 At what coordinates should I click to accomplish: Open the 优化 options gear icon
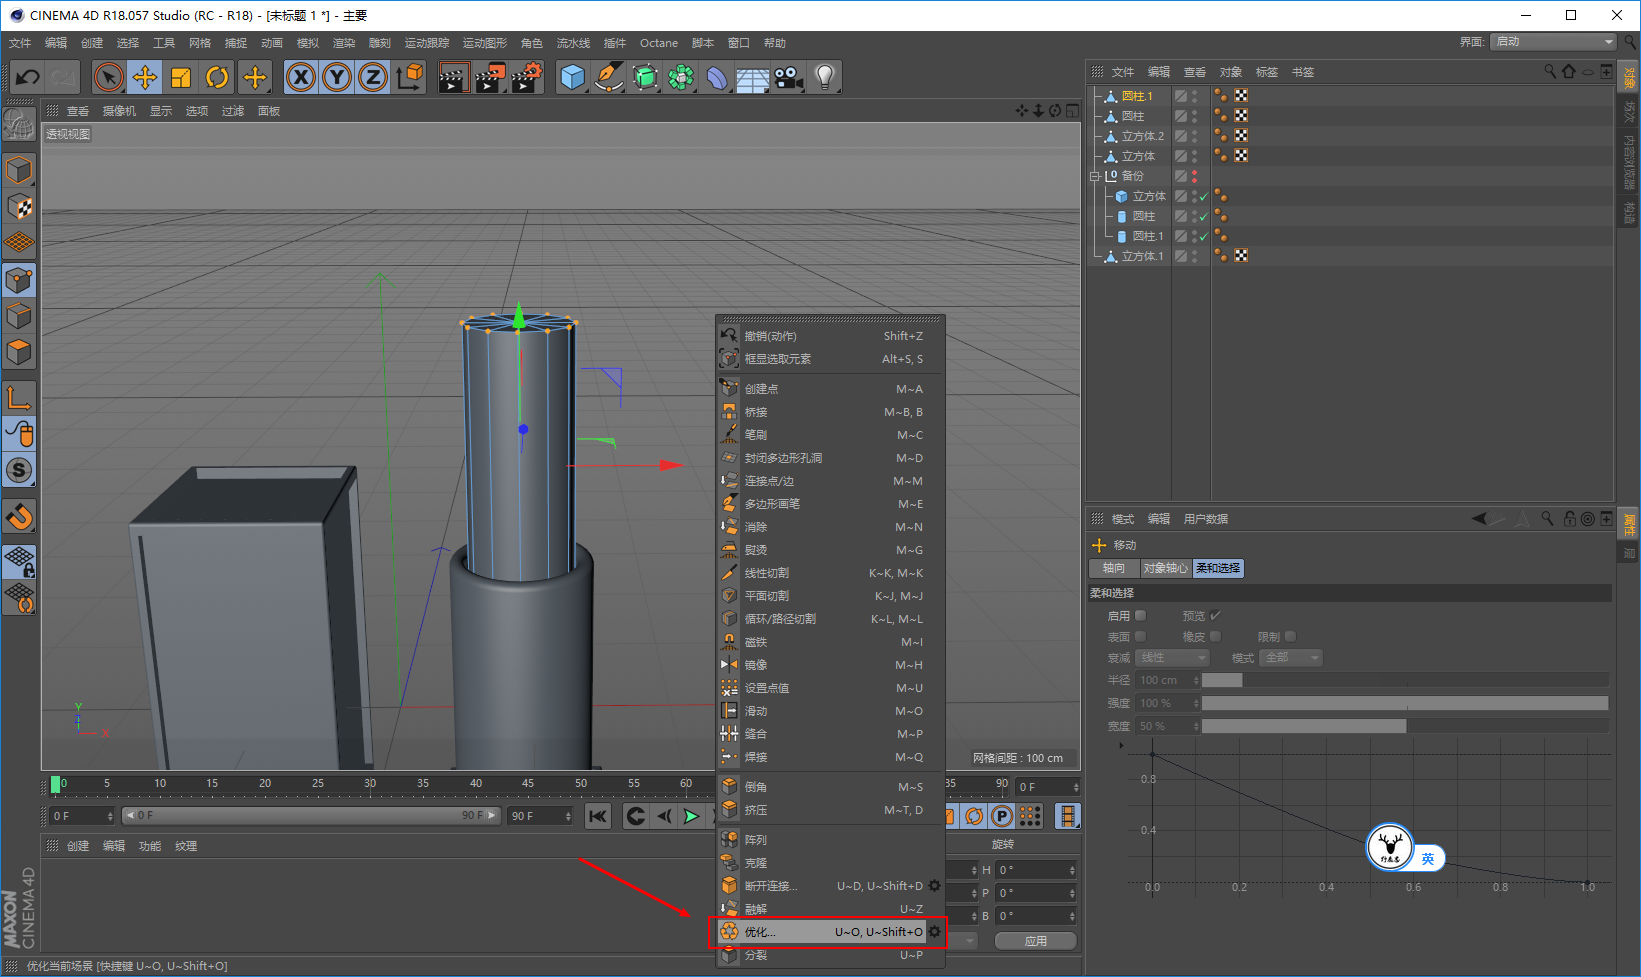coord(935,932)
